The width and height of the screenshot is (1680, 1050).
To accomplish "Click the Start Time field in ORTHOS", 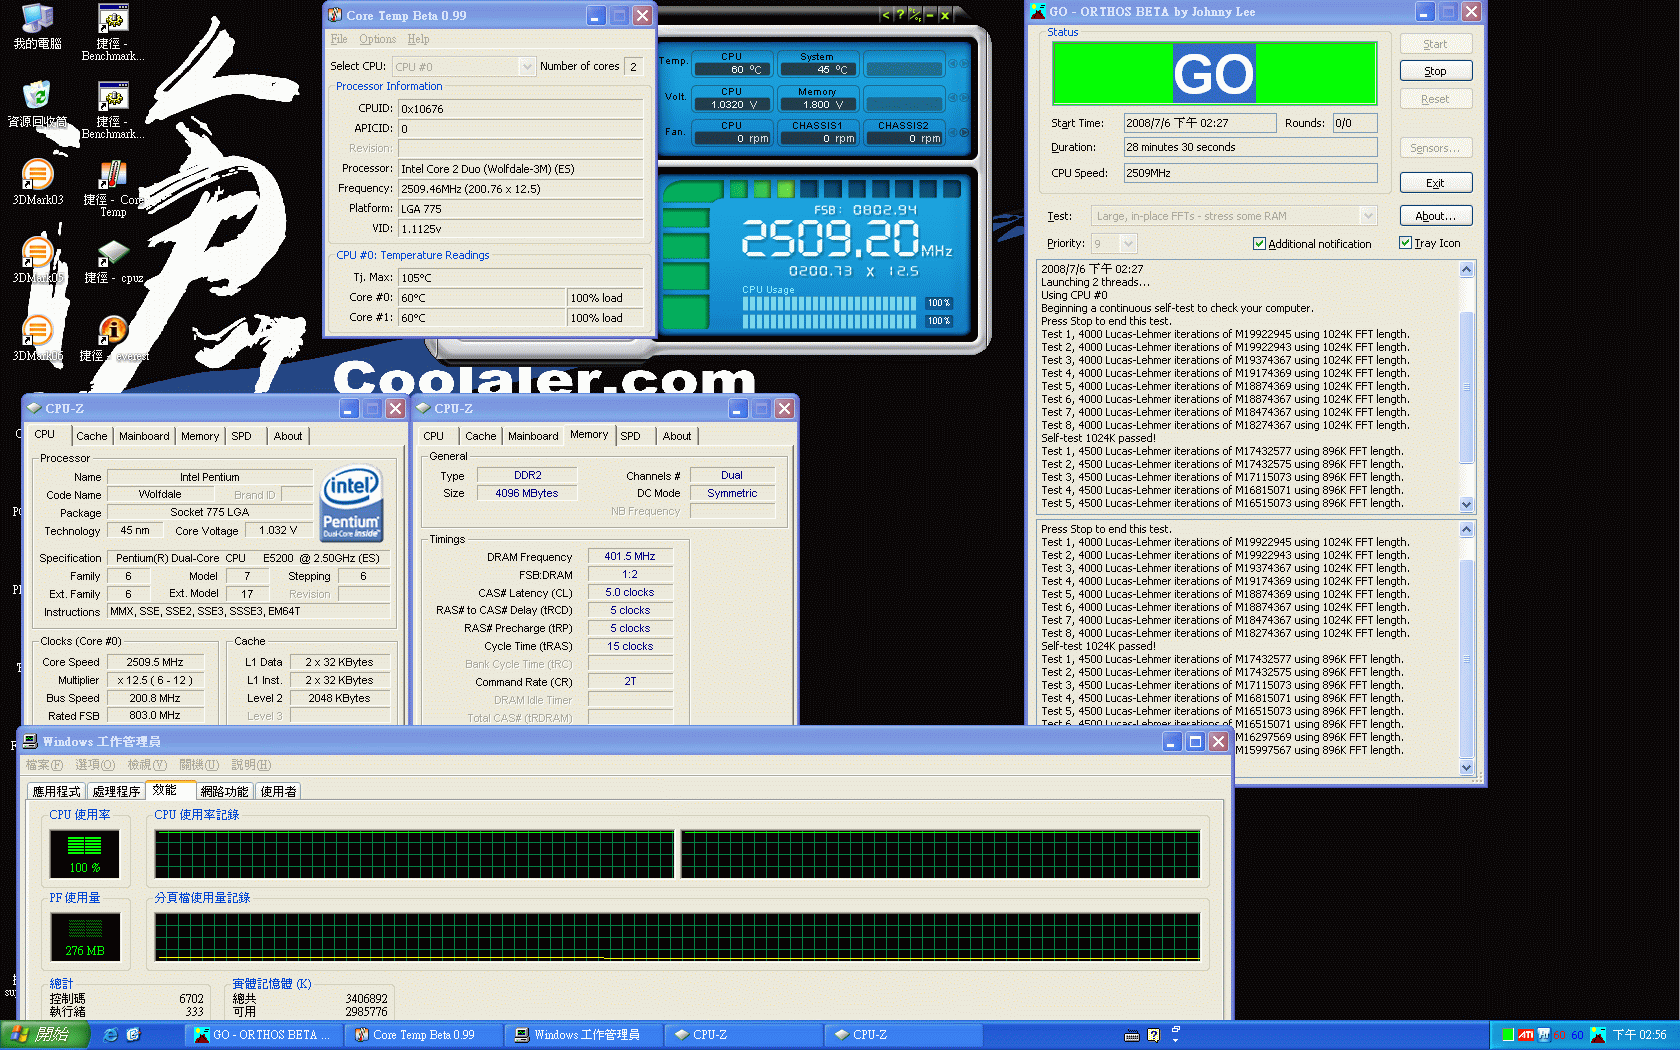I will pos(1200,123).
